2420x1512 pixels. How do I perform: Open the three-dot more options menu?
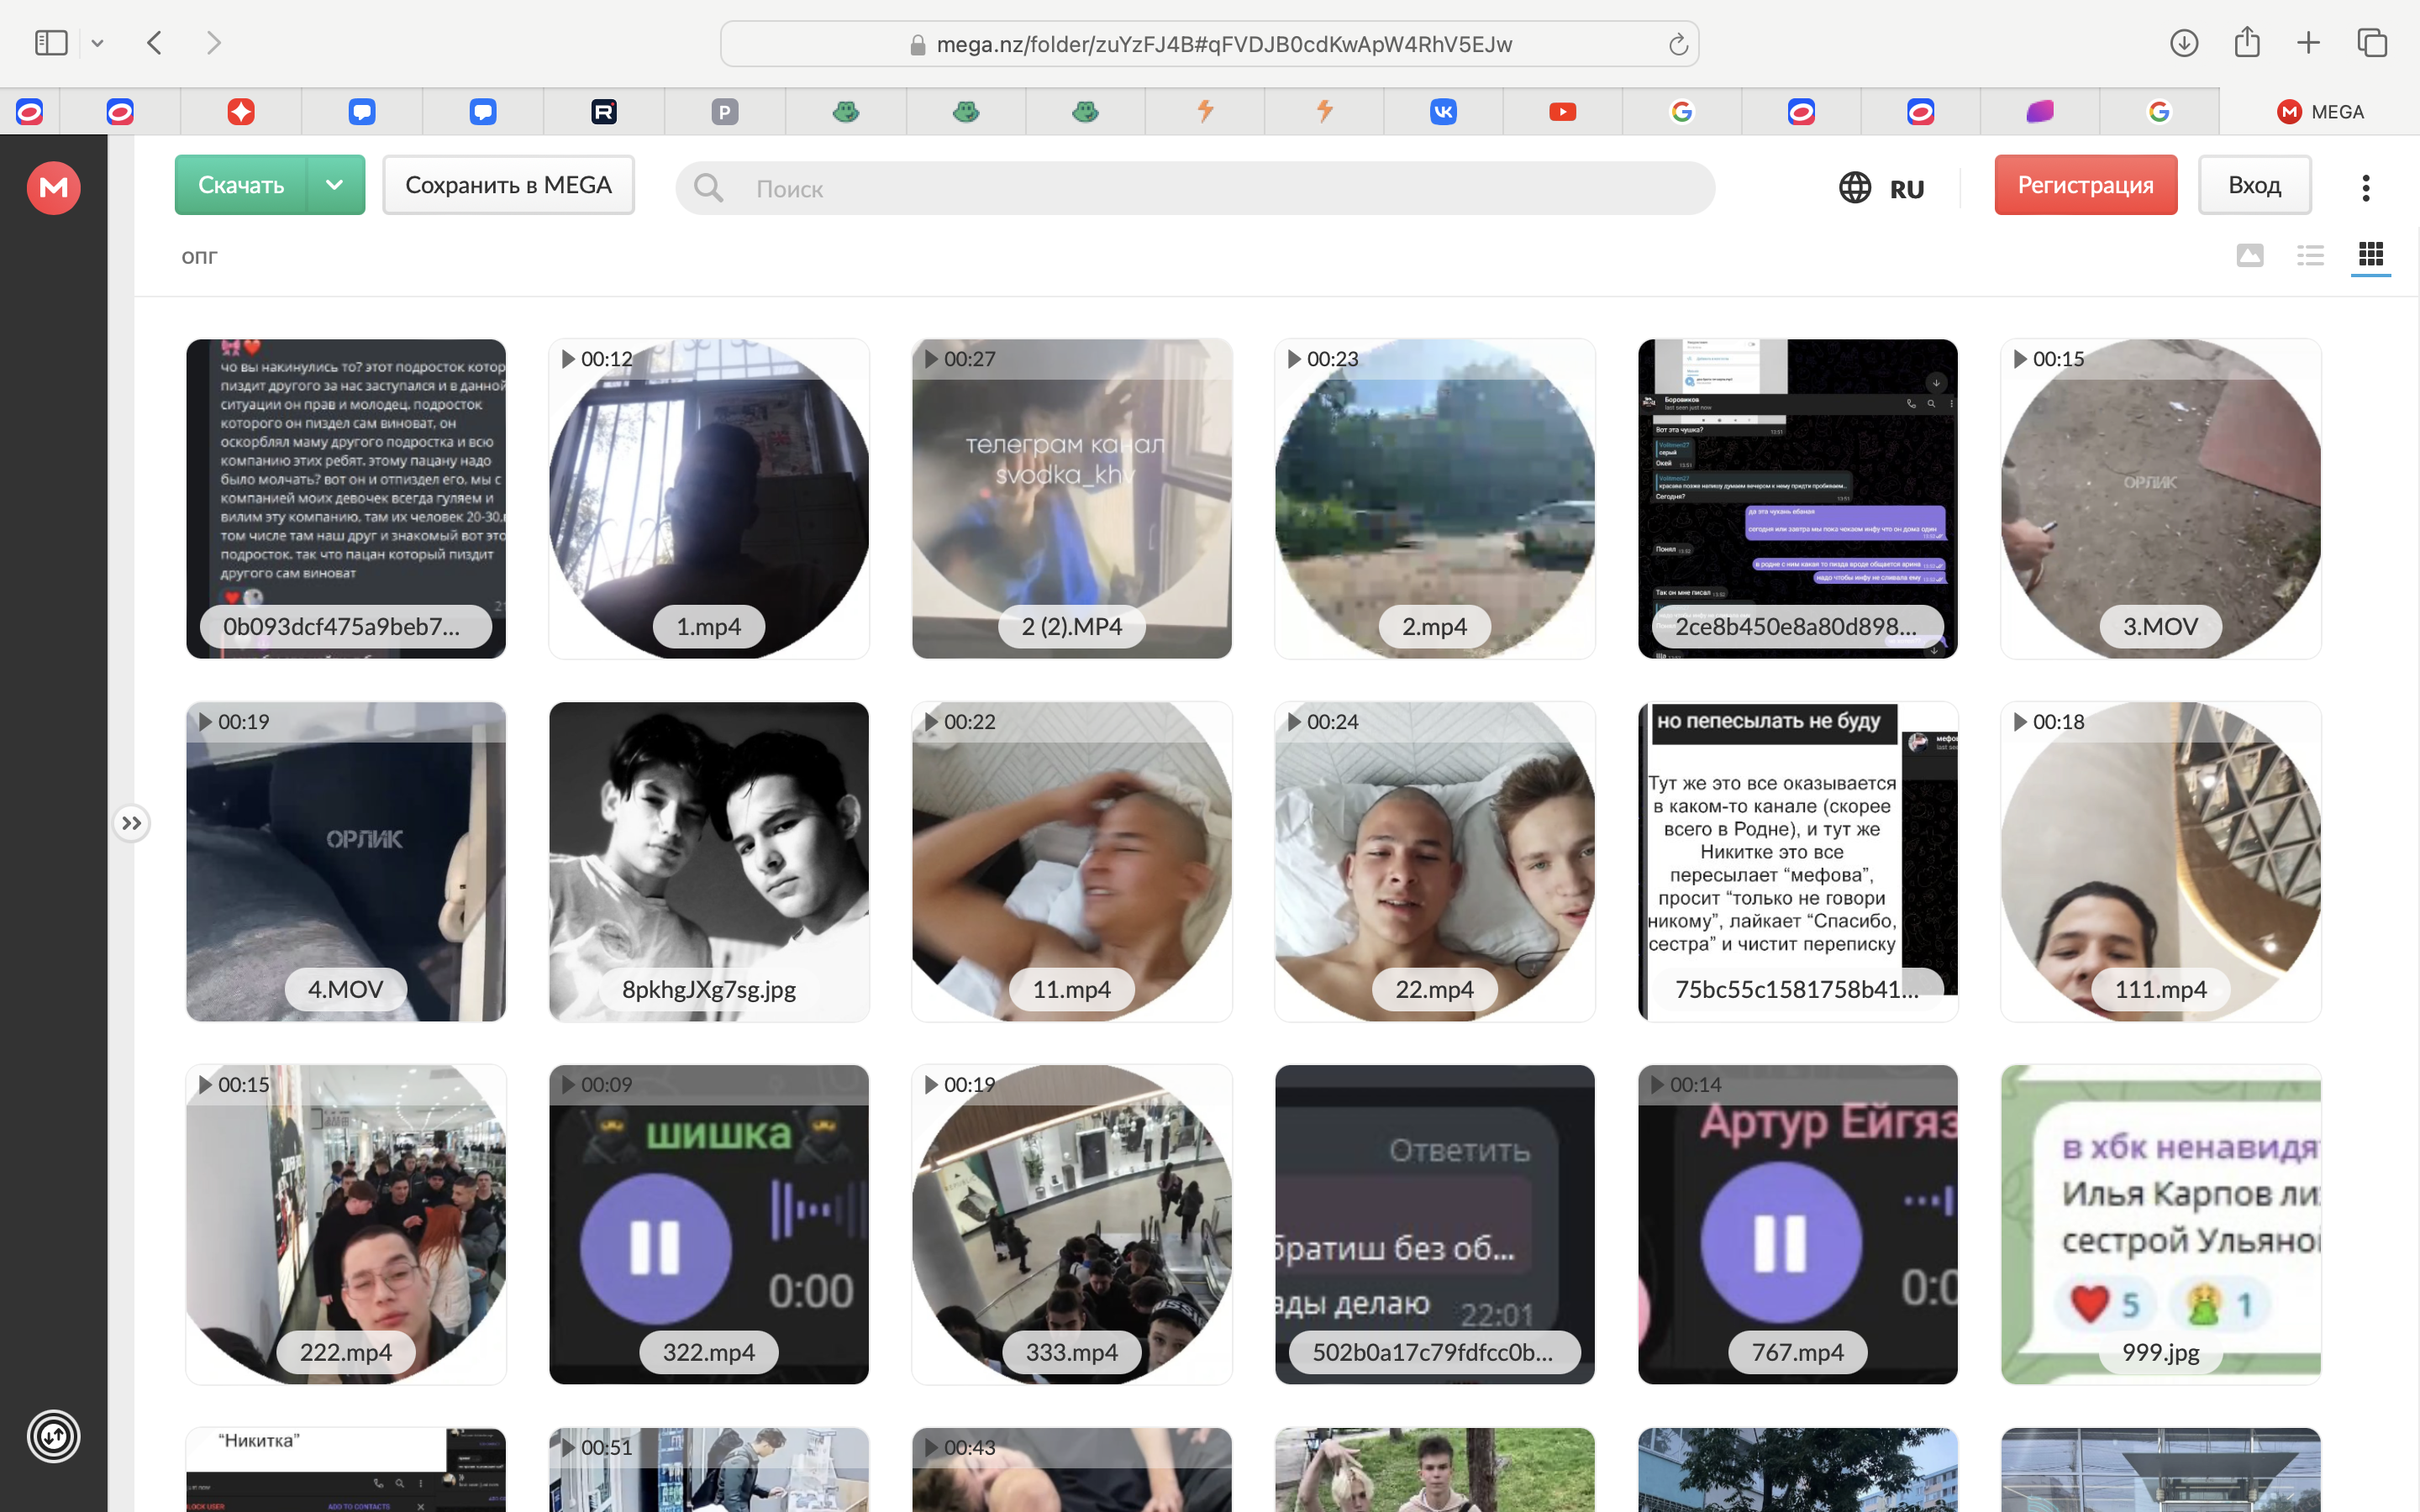point(2365,188)
